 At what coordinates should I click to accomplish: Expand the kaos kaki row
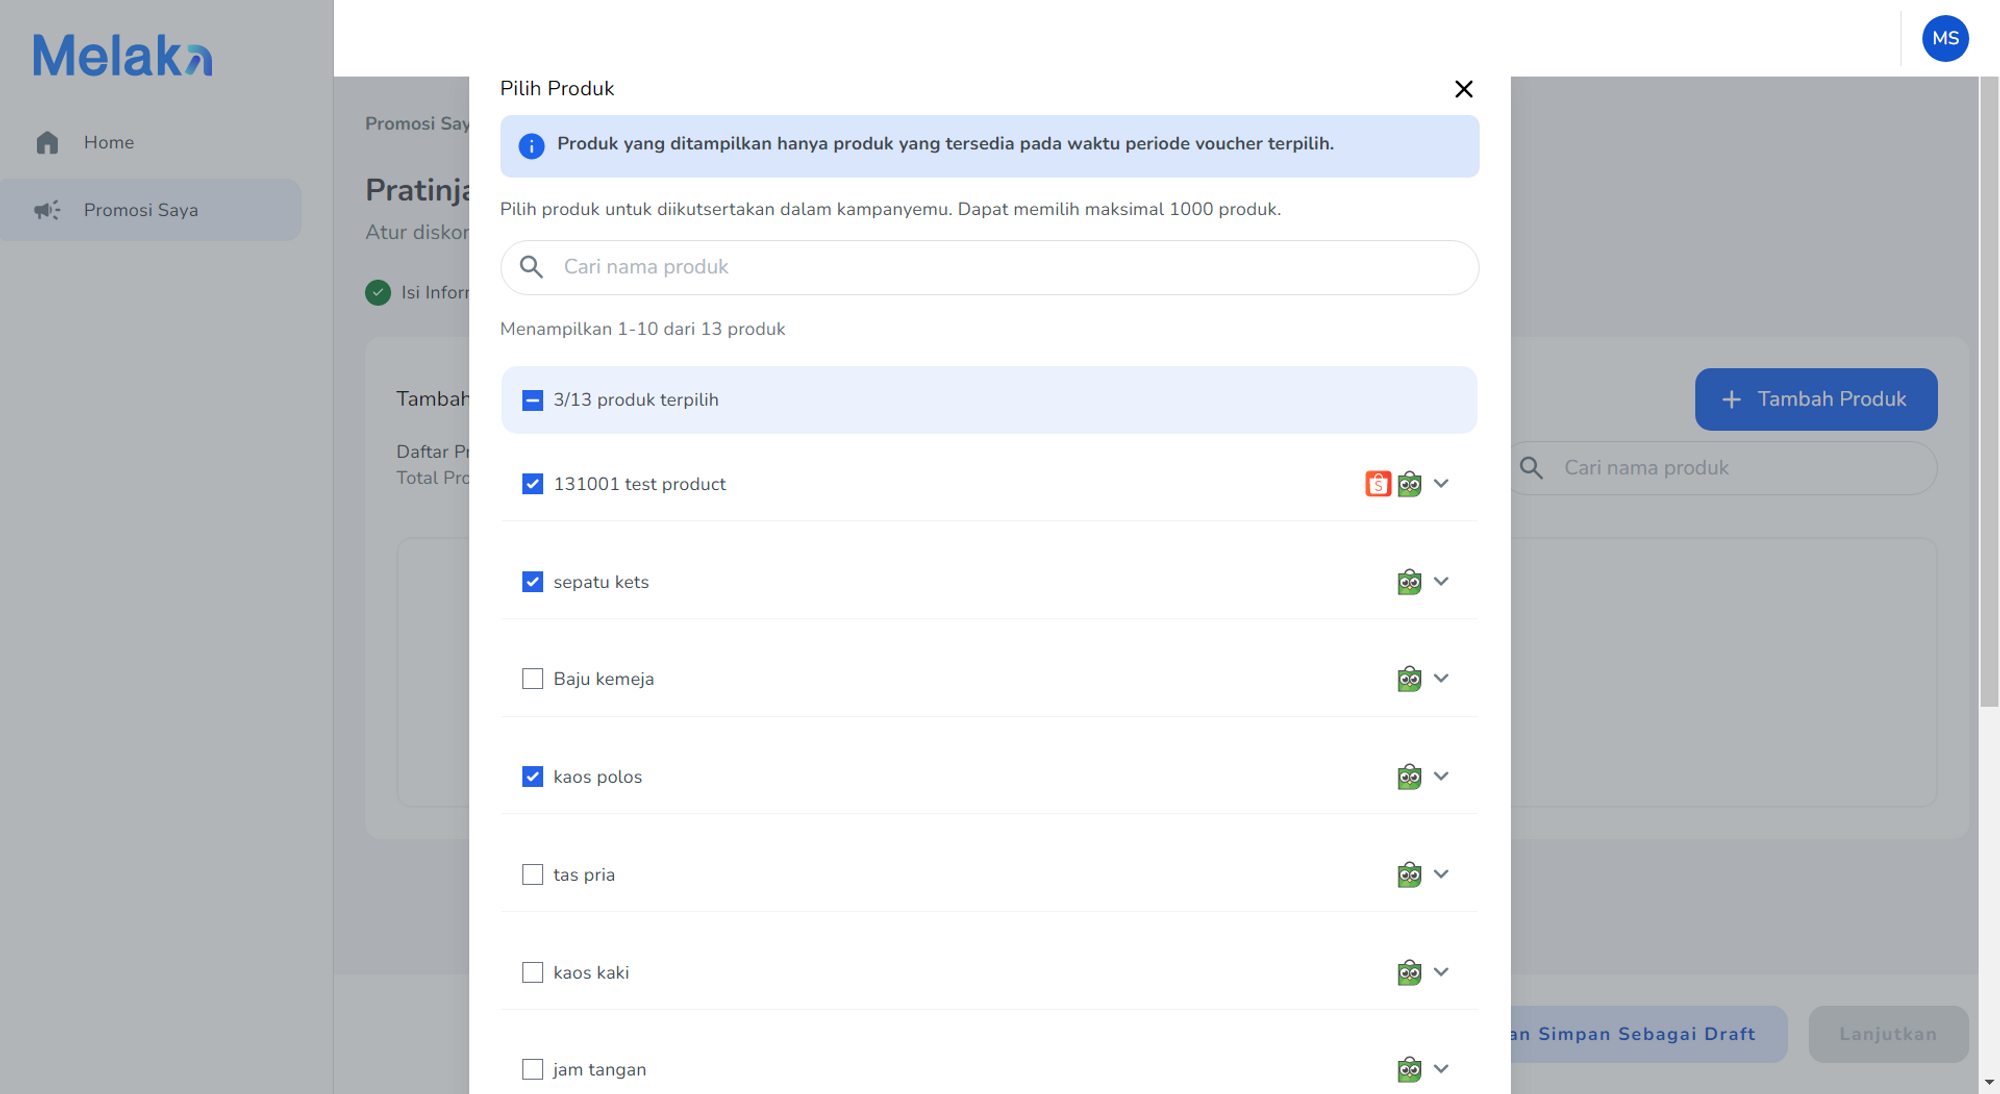[1441, 972]
